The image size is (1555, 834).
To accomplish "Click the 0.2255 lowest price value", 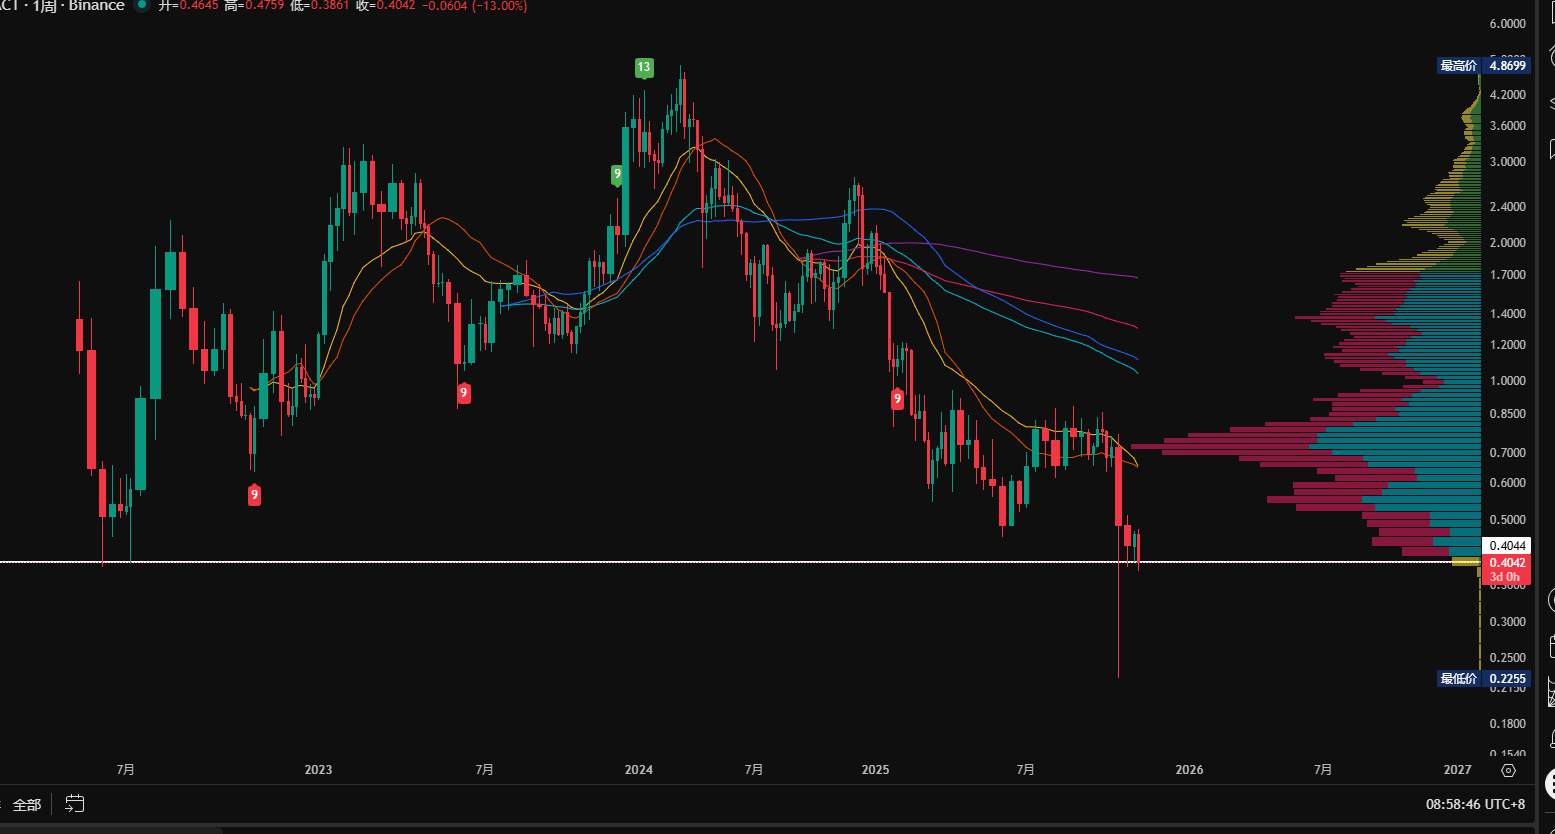I will 1507,678.
